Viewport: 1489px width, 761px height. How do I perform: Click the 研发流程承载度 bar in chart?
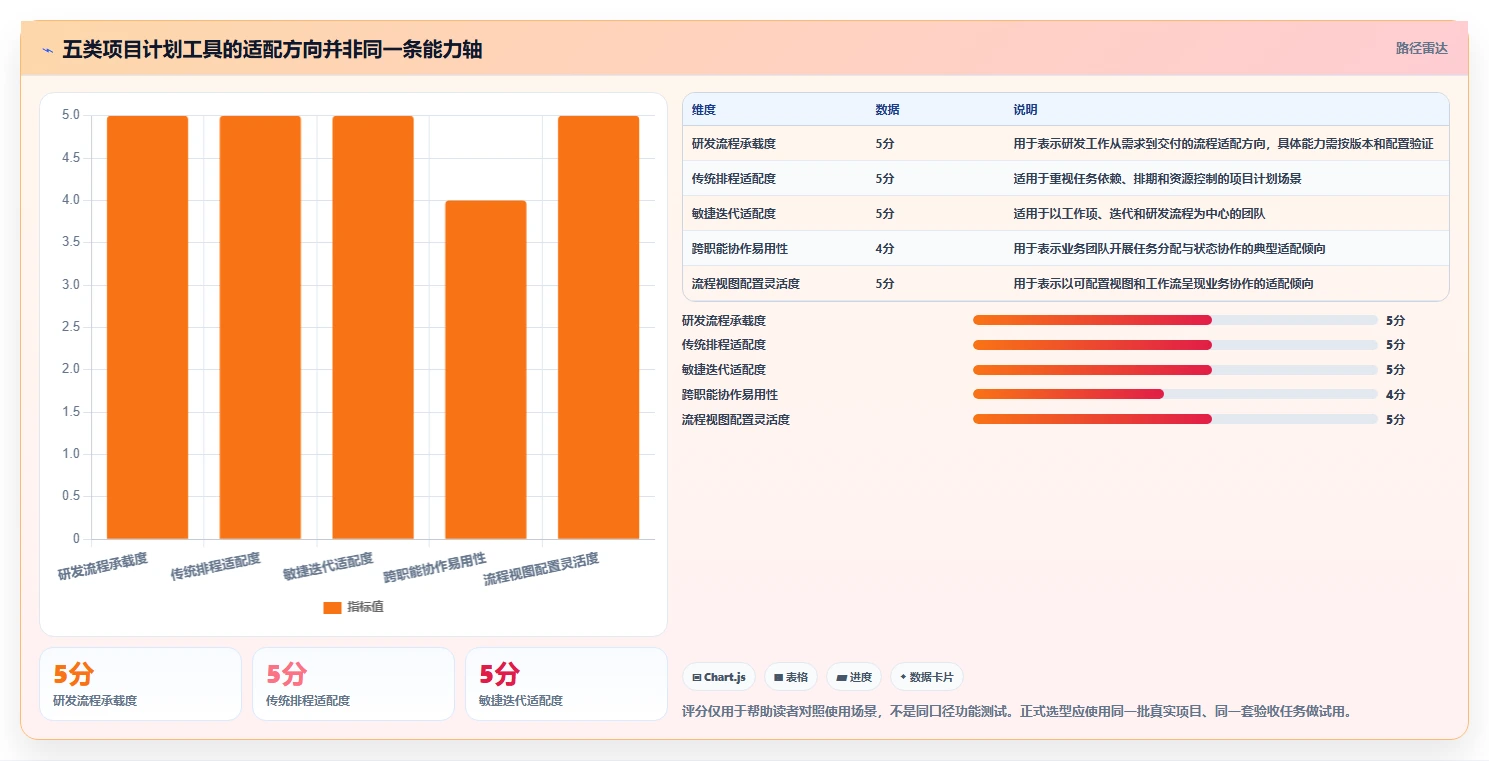147,327
